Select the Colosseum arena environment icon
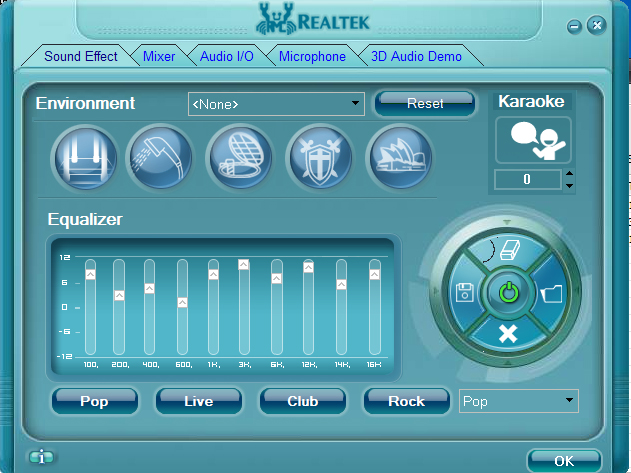 coord(240,158)
